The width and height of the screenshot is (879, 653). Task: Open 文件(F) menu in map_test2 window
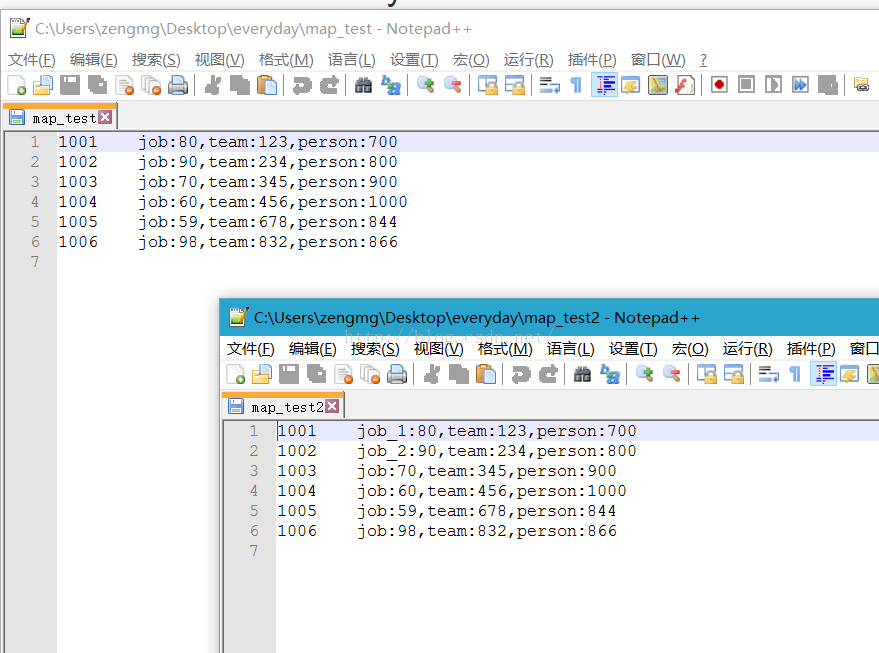[251, 349]
